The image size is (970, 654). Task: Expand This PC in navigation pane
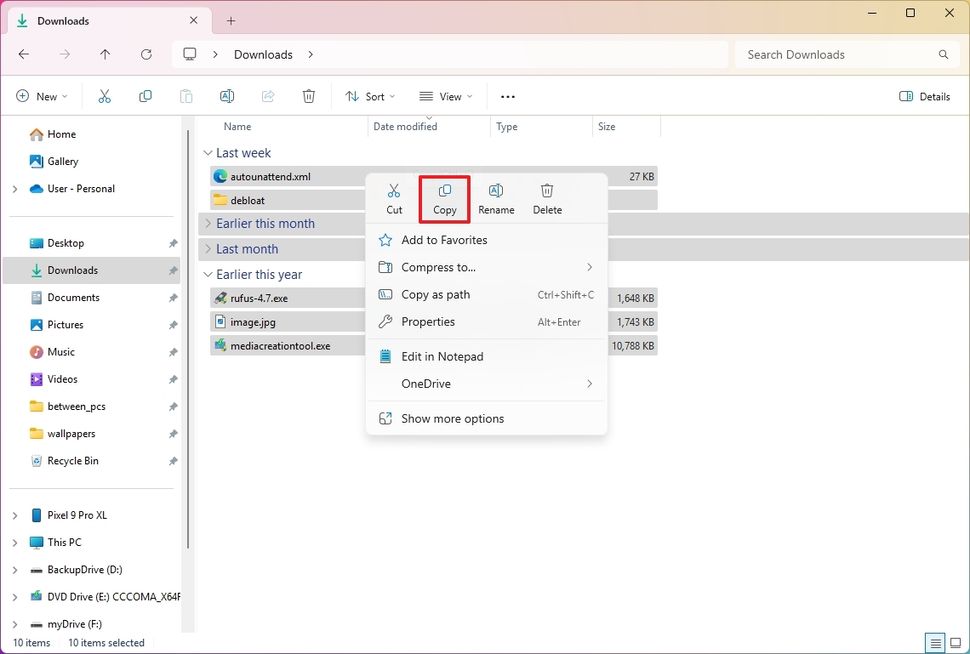click(14, 543)
